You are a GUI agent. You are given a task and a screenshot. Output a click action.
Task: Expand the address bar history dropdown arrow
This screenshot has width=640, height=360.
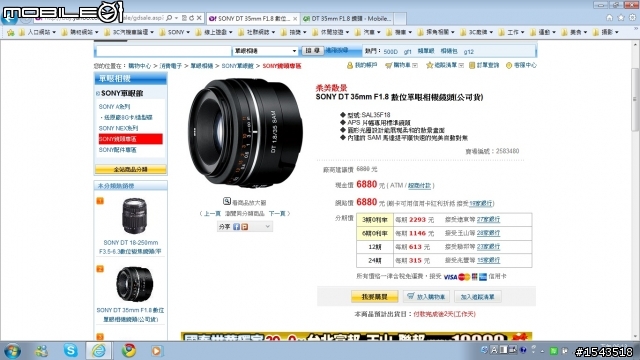click(x=176, y=18)
